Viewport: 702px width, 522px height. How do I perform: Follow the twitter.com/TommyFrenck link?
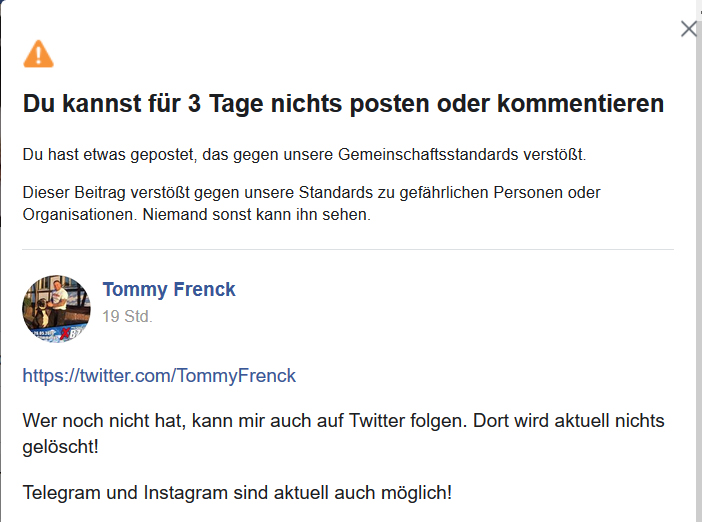[159, 376]
